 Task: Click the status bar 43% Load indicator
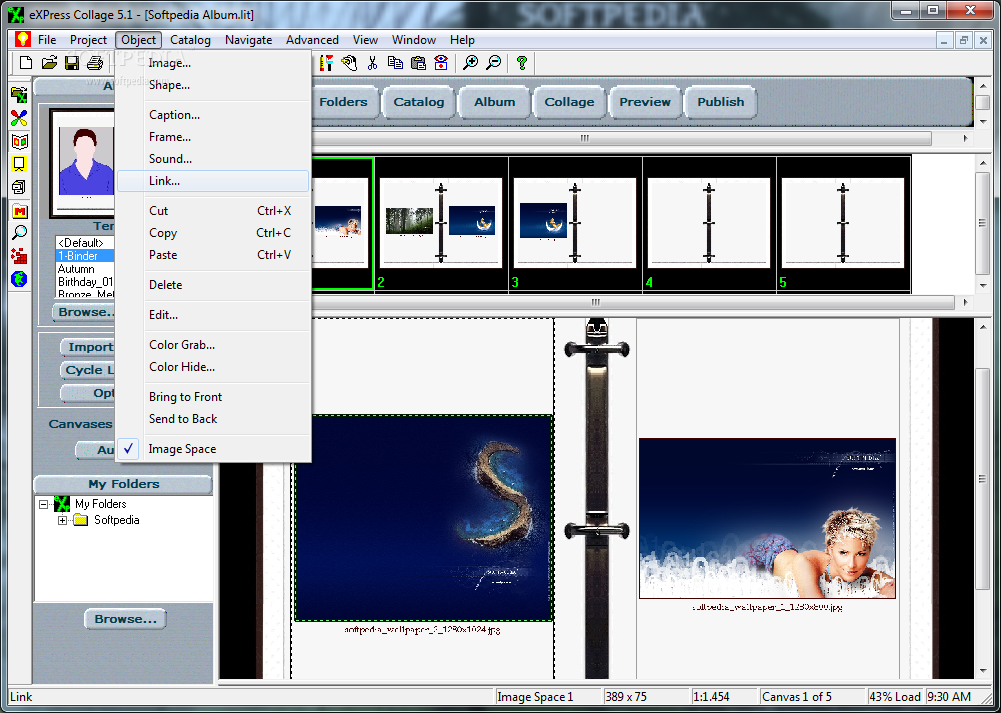895,697
